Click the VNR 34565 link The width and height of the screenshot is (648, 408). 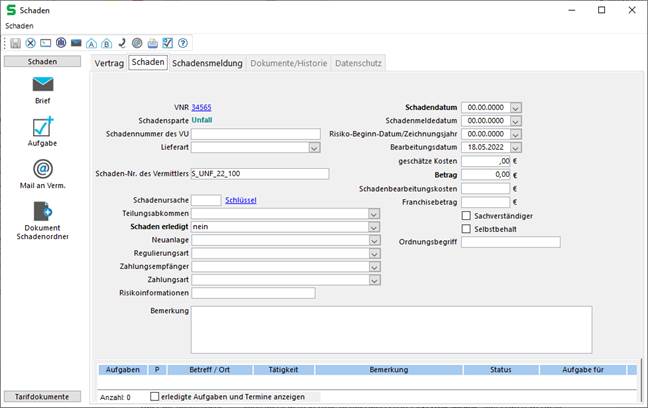(x=201, y=107)
